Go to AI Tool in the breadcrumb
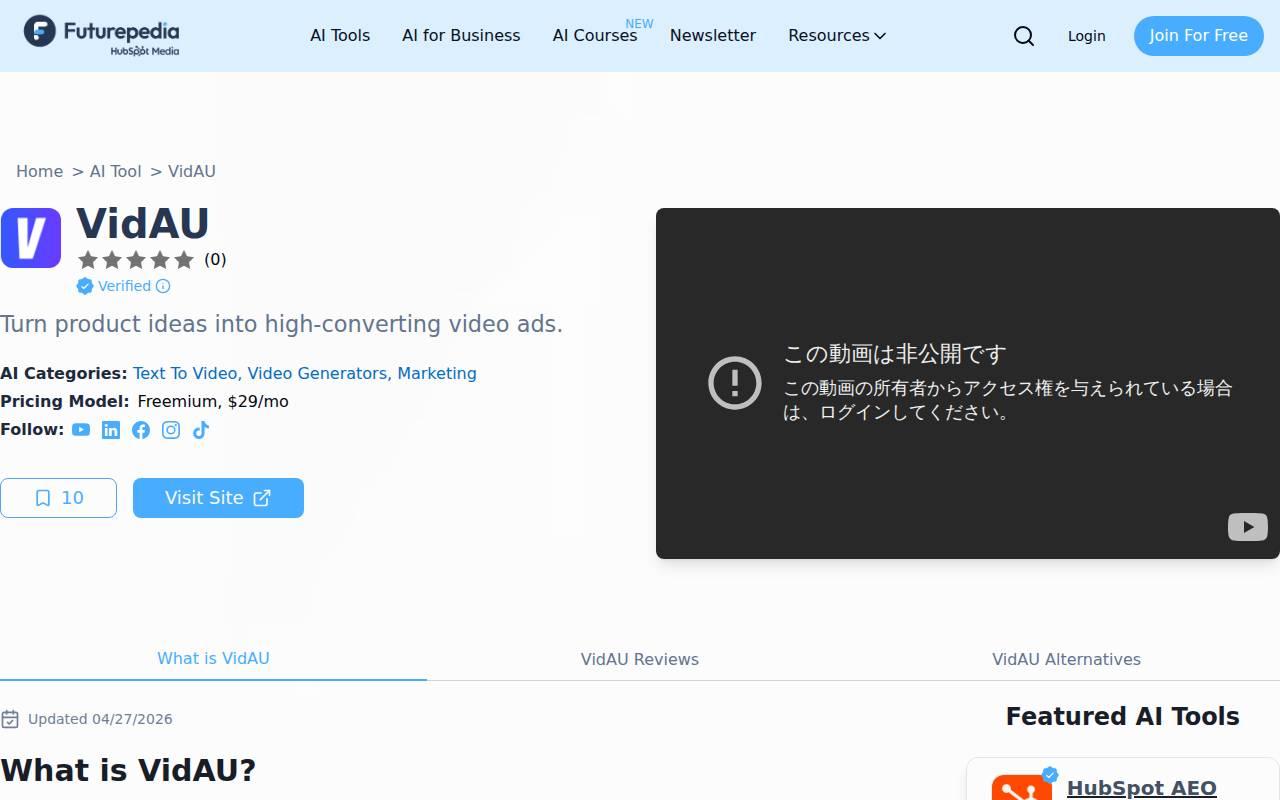Image resolution: width=1280 pixels, height=800 pixels. pyautogui.click(x=115, y=171)
